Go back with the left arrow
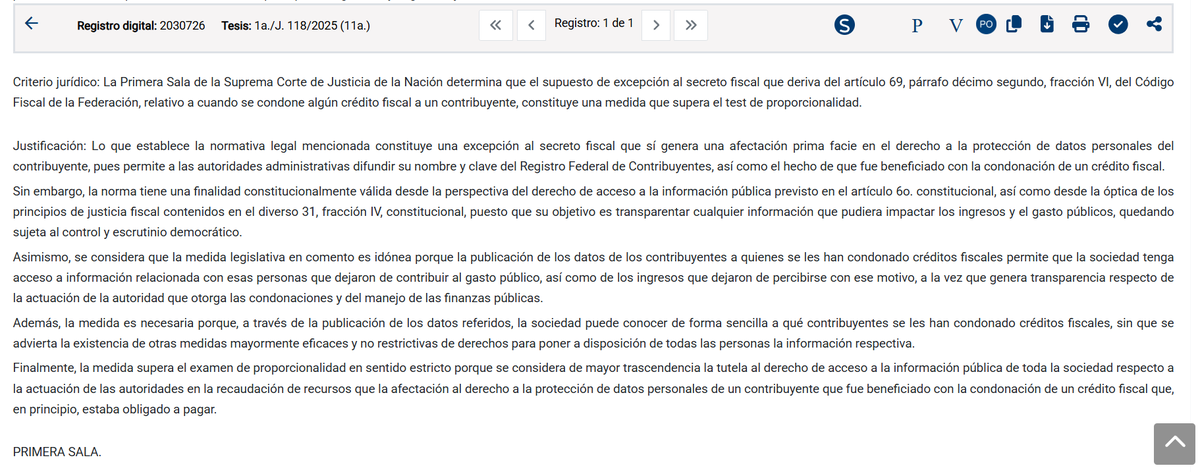The image size is (1200, 472). [x=31, y=24]
